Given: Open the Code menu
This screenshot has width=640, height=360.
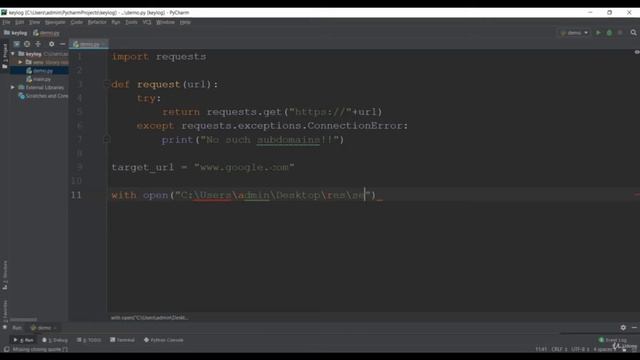Looking at the screenshot, I should 77,22.
